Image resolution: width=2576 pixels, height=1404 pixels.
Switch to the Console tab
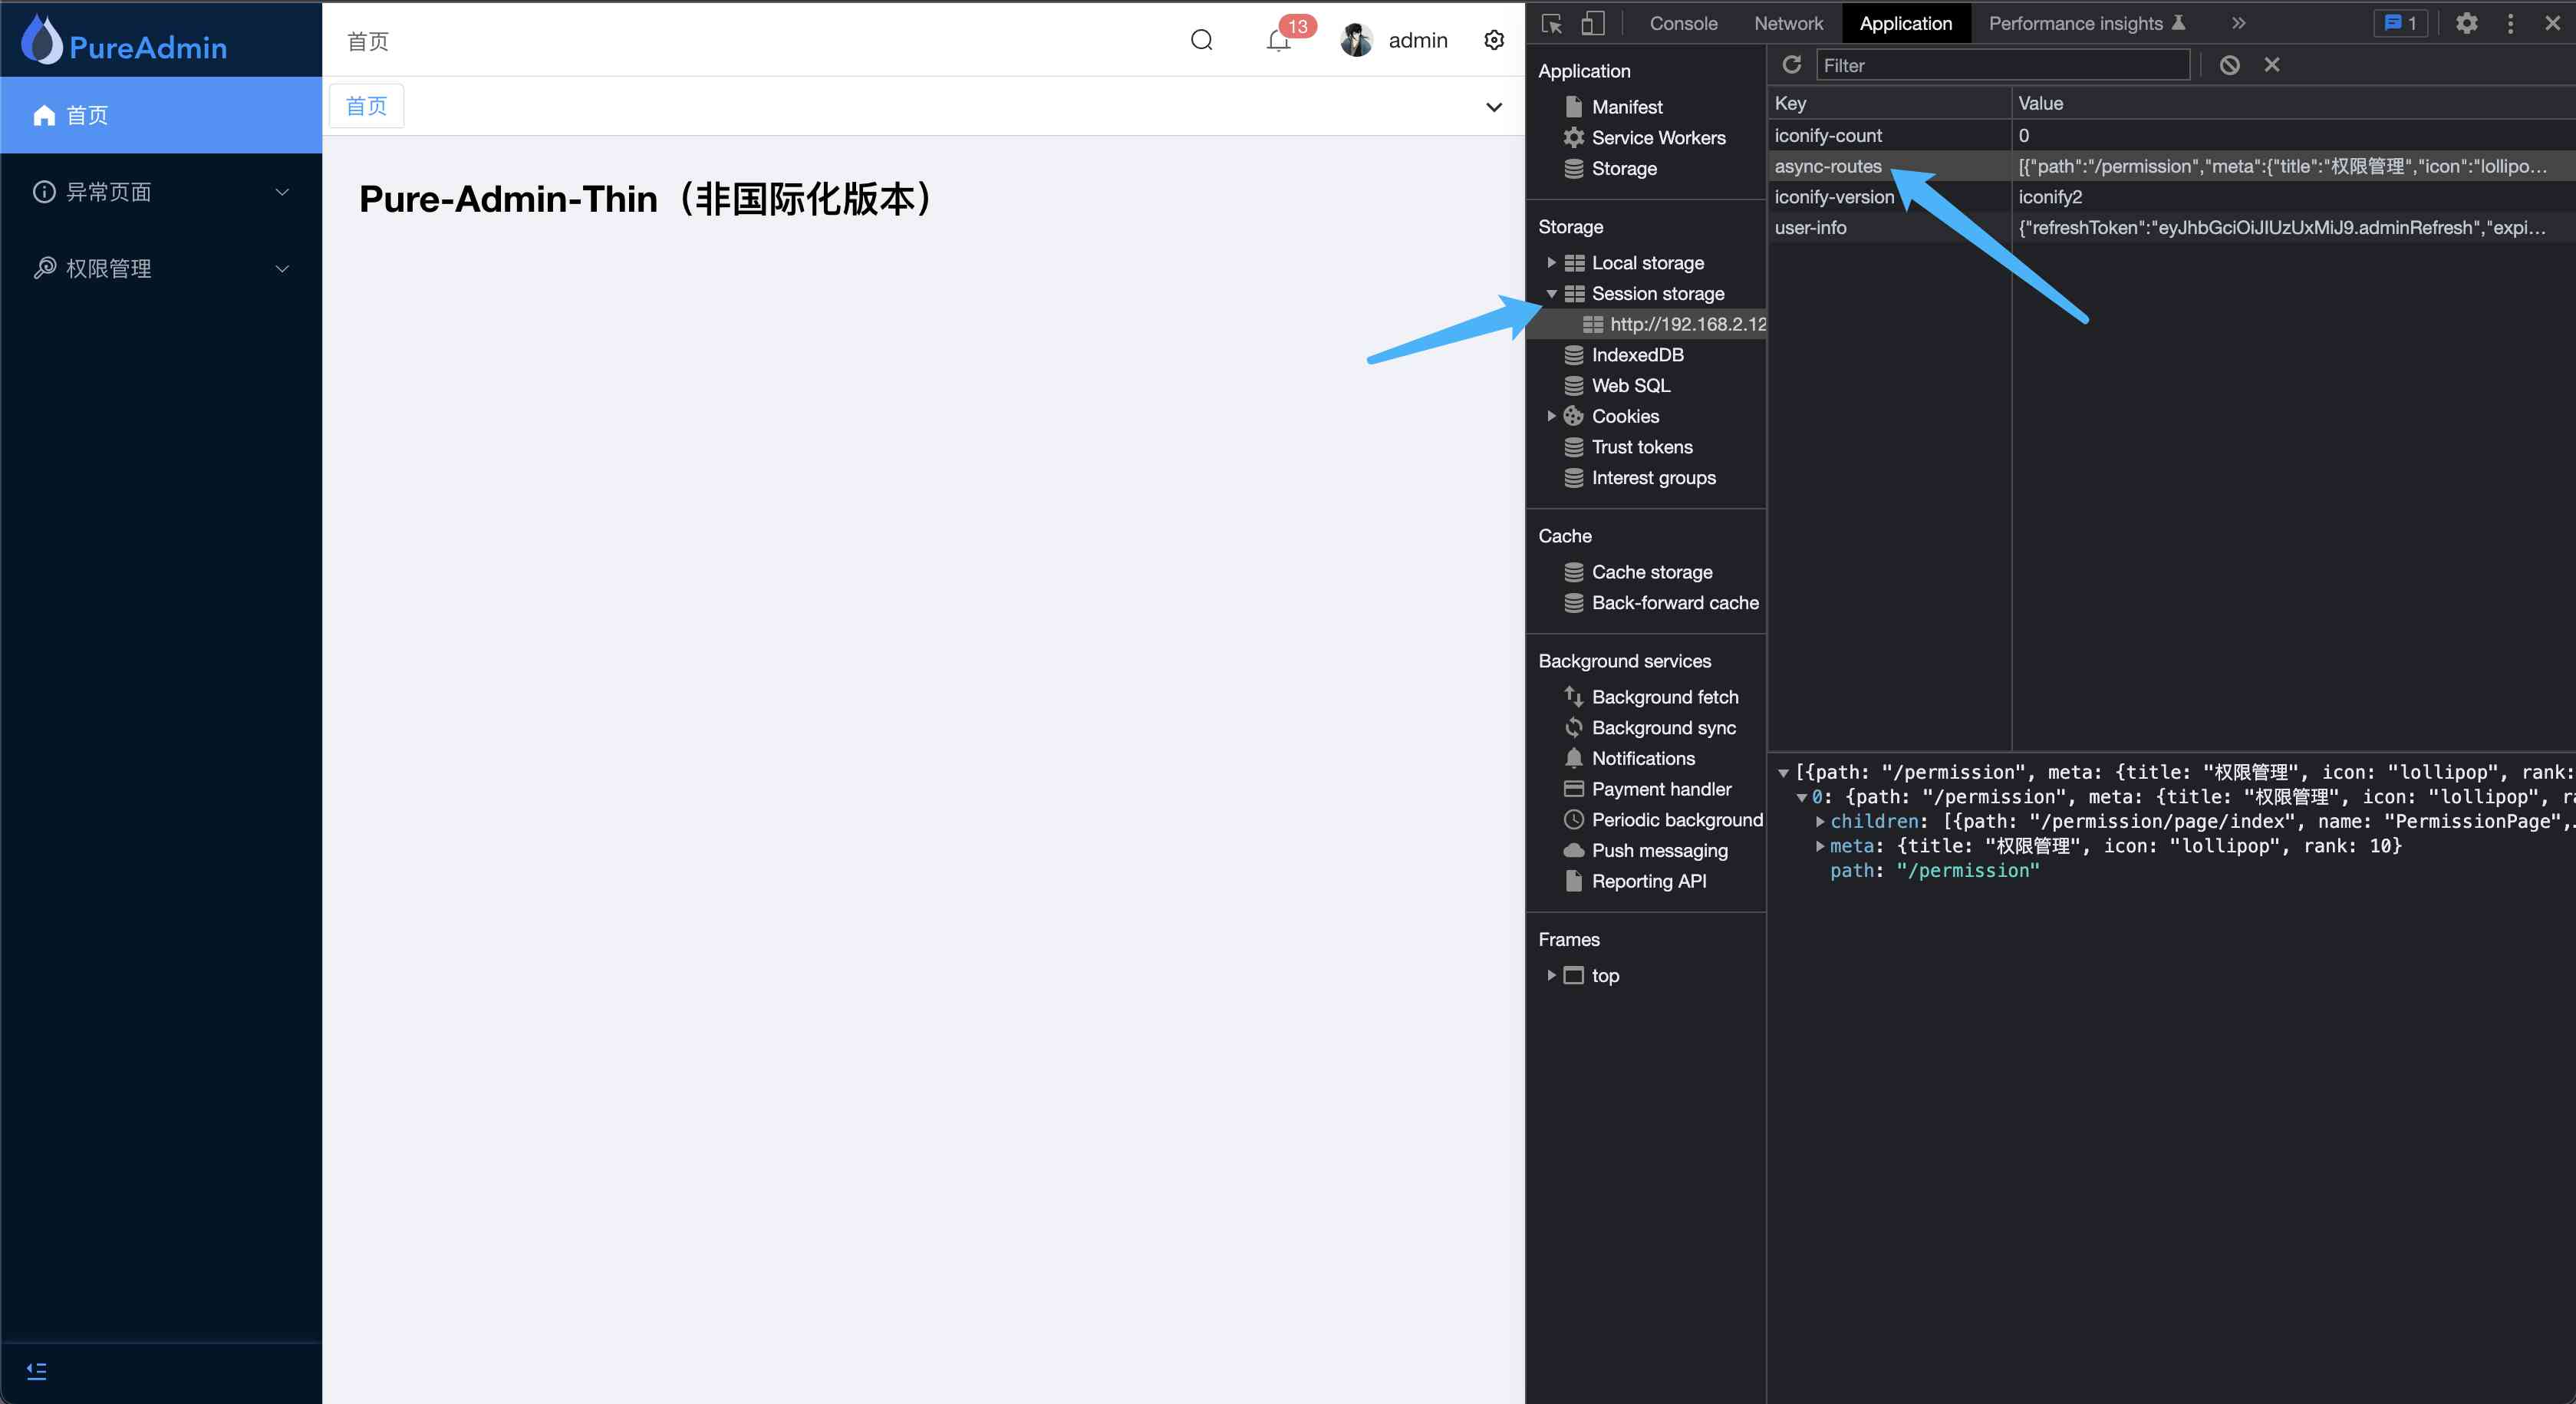tap(1683, 23)
